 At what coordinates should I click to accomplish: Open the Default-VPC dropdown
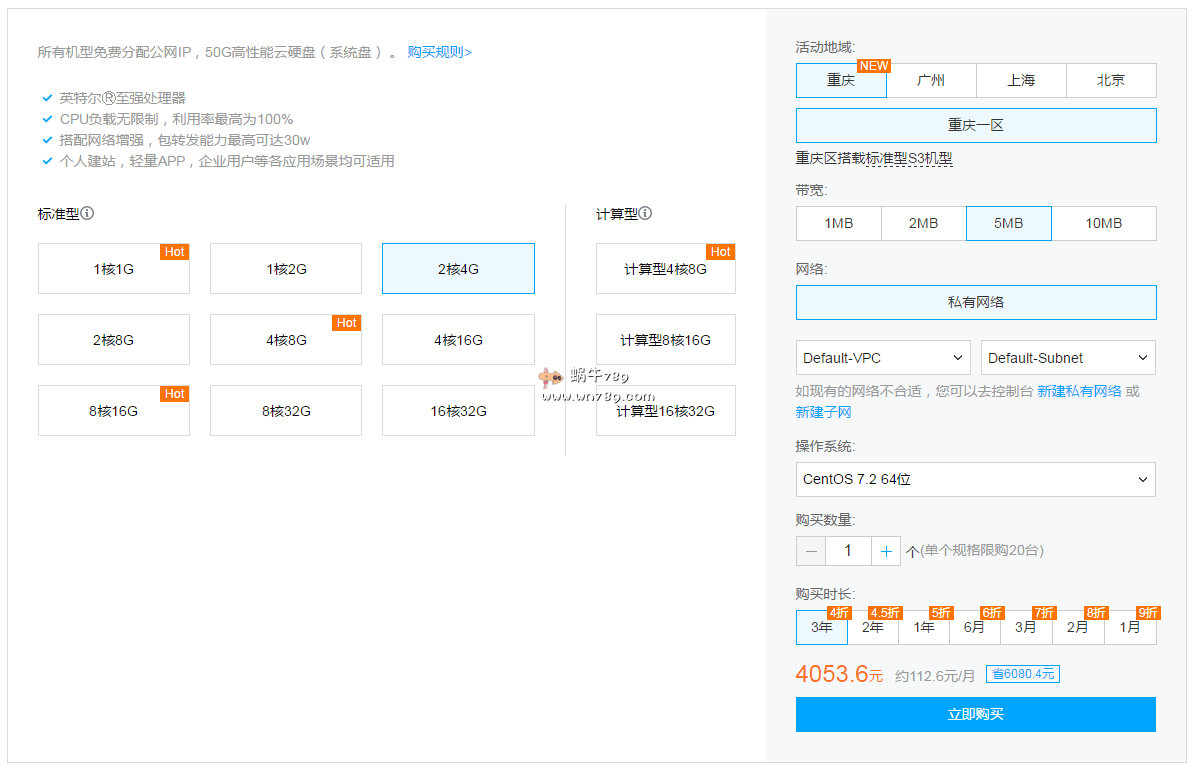pos(883,358)
